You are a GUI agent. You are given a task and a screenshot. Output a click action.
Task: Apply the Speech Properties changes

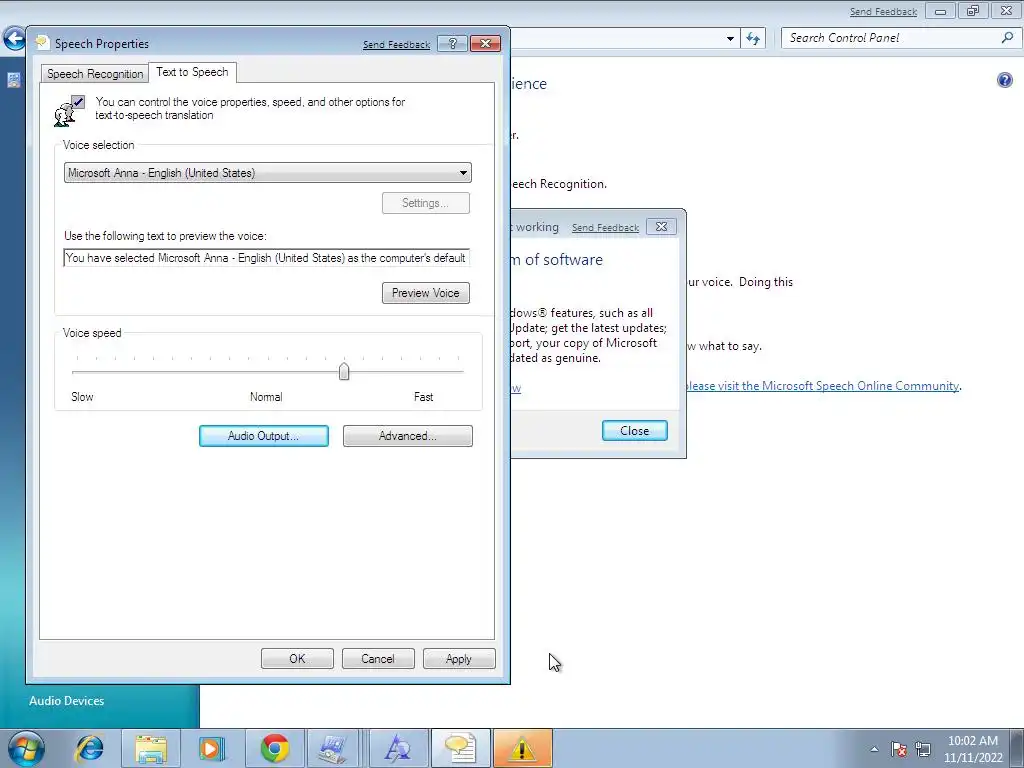point(459,659)
